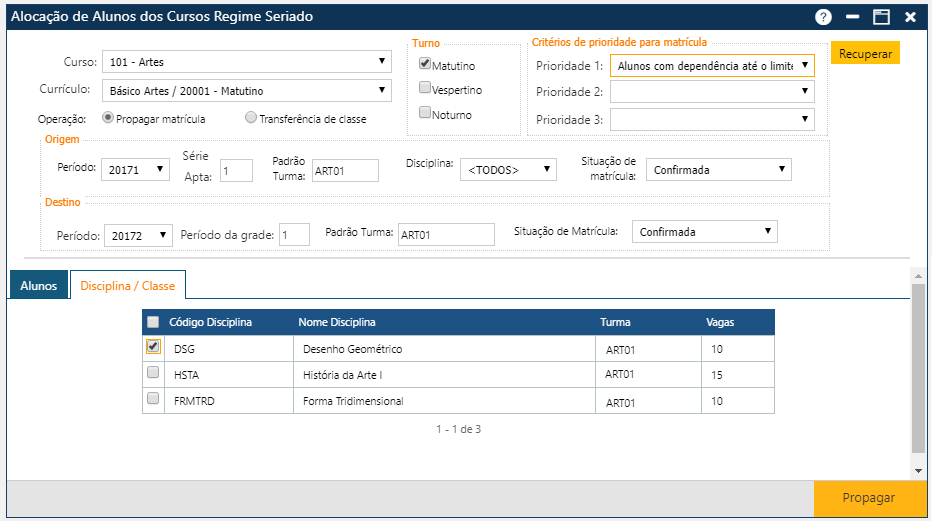Check the FRMTRD row checkbox
Screen dimensions: 932x521
(153, 398)
